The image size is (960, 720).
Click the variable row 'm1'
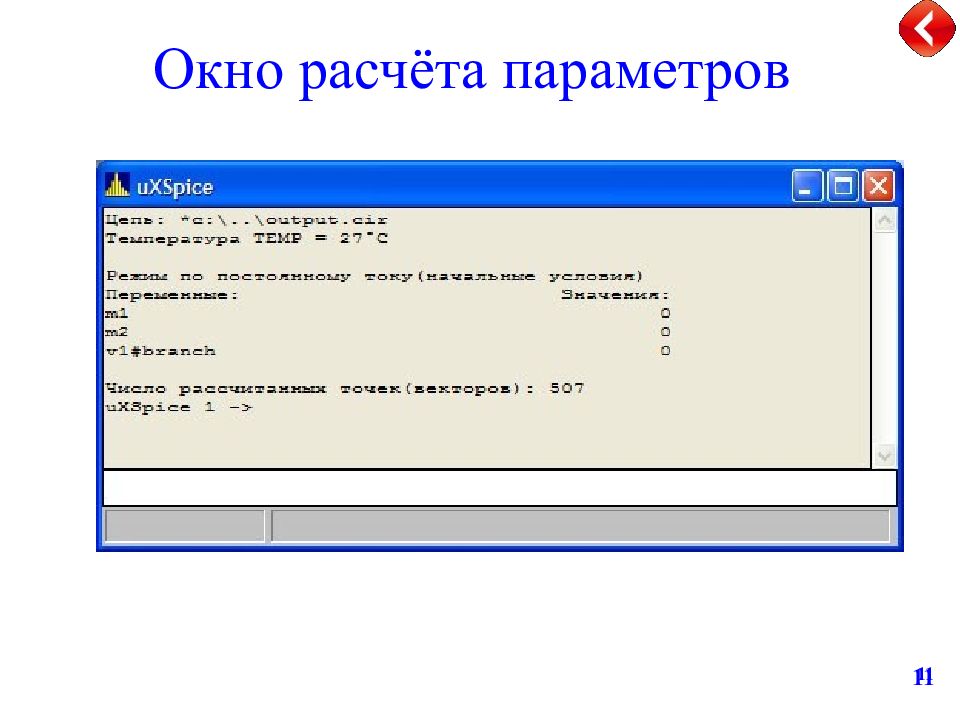click(388, 313)
